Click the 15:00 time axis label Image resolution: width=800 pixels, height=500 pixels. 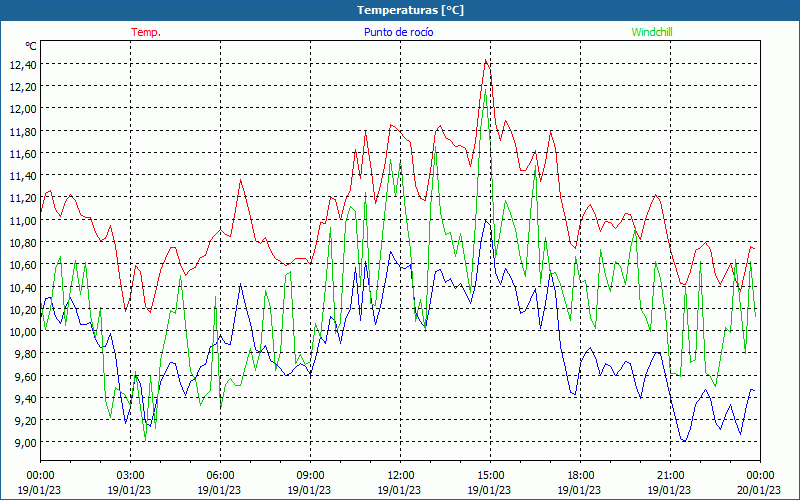(490, 476)
